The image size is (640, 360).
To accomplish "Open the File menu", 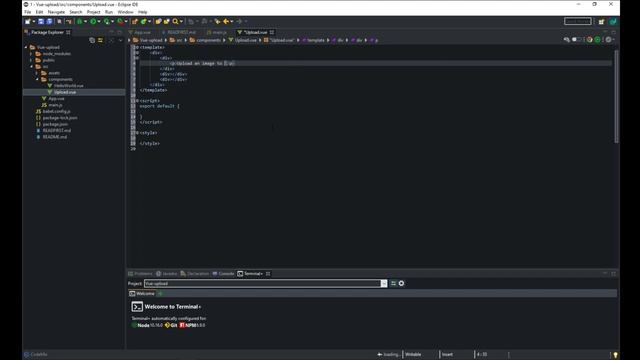I will click(27, 12).
